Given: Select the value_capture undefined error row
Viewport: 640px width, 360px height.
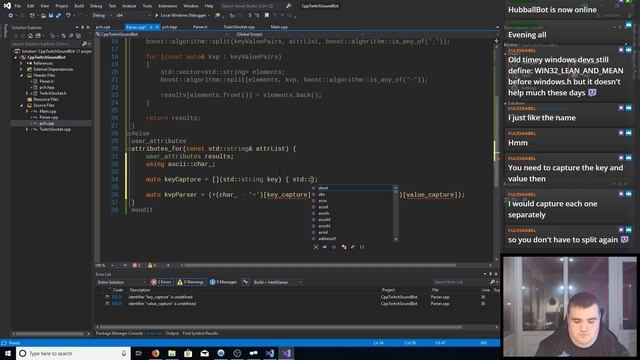Looking at the screenshot, I should [297, 304].
